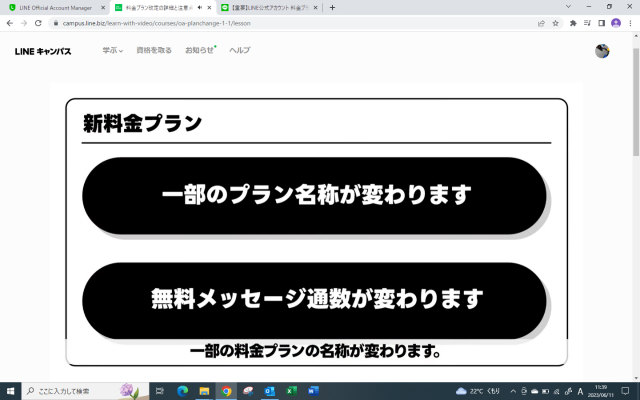
Task: Open the Word taskbar icon
Action: tap(313, 391)
